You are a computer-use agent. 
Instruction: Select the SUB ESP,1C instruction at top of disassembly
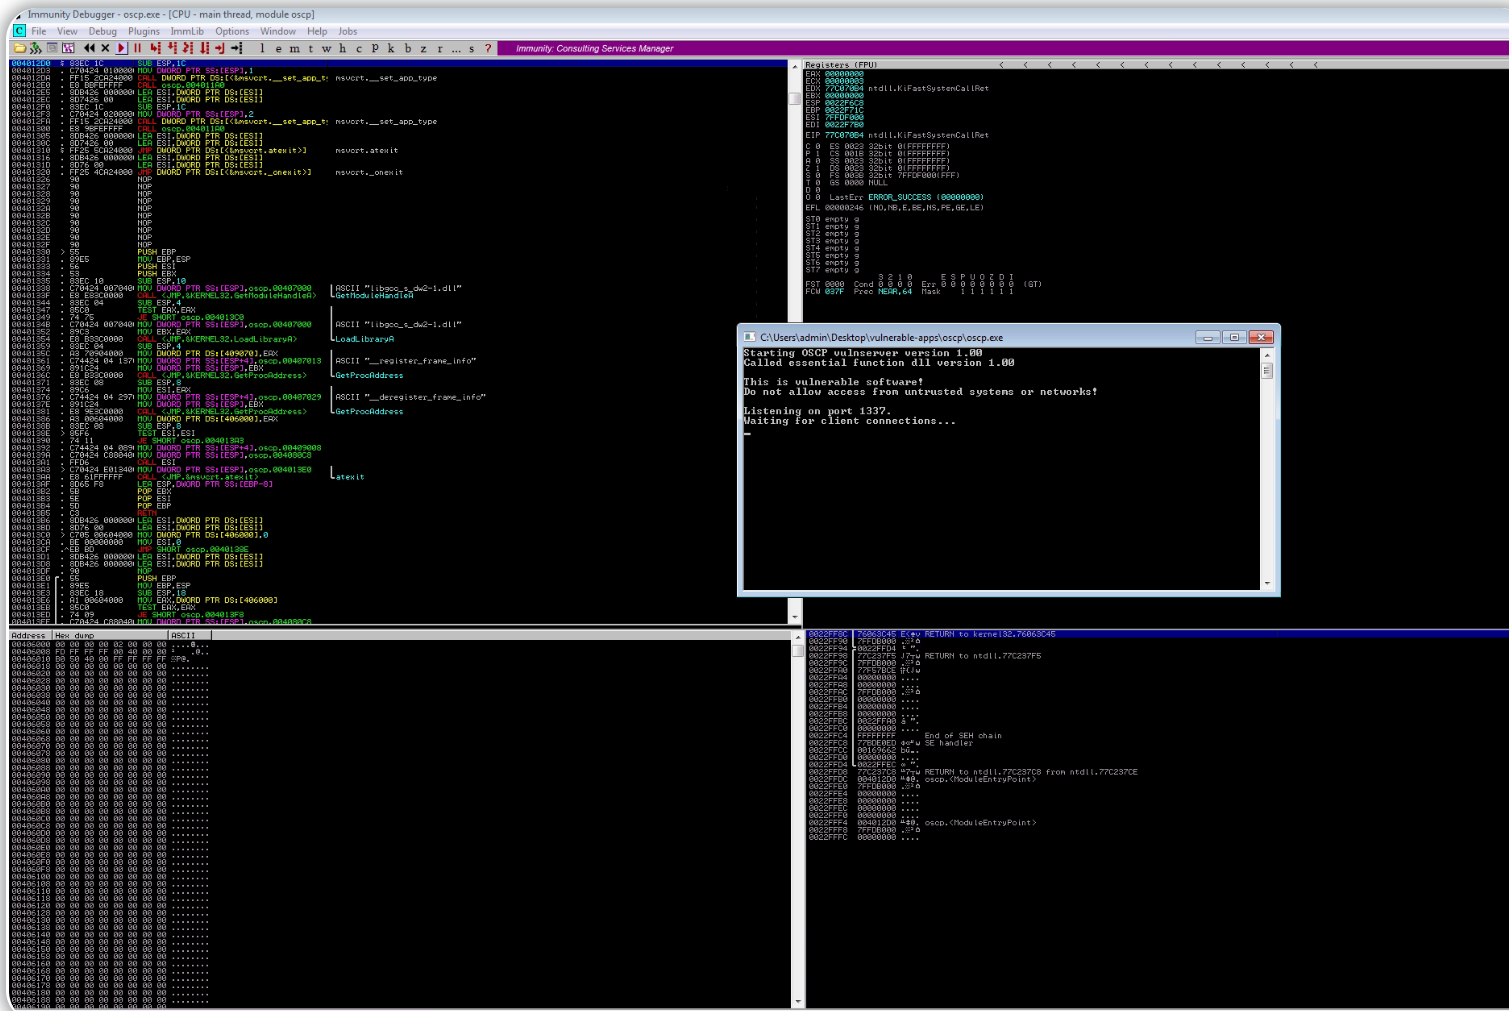click(398, 63)
